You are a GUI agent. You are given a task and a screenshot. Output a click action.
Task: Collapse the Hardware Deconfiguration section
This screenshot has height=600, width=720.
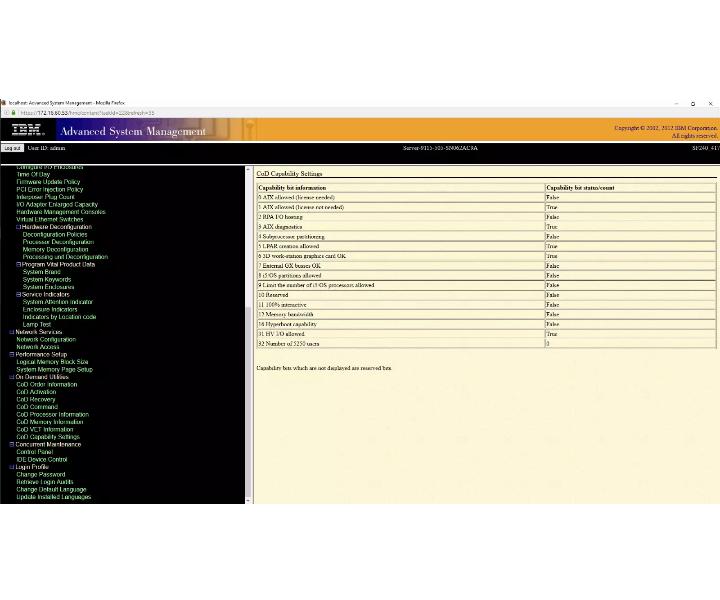point(19,227)
